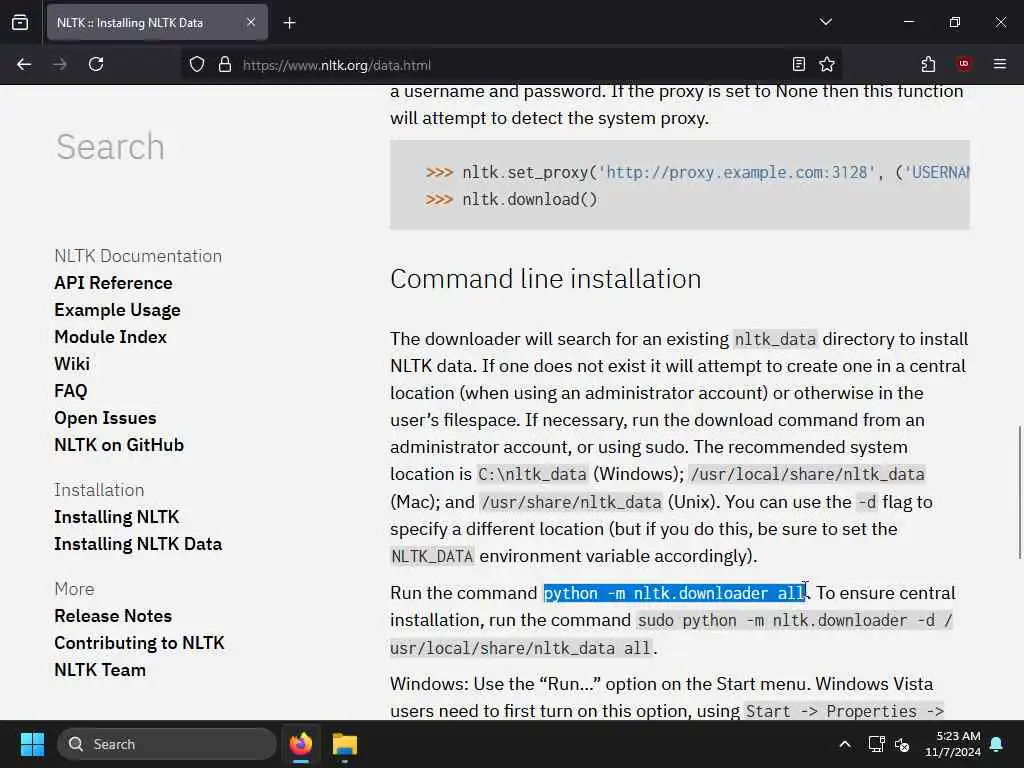Screen dimensions: 1024x768
Task: Click the taskbar Search box
Action: coord(167,744)
